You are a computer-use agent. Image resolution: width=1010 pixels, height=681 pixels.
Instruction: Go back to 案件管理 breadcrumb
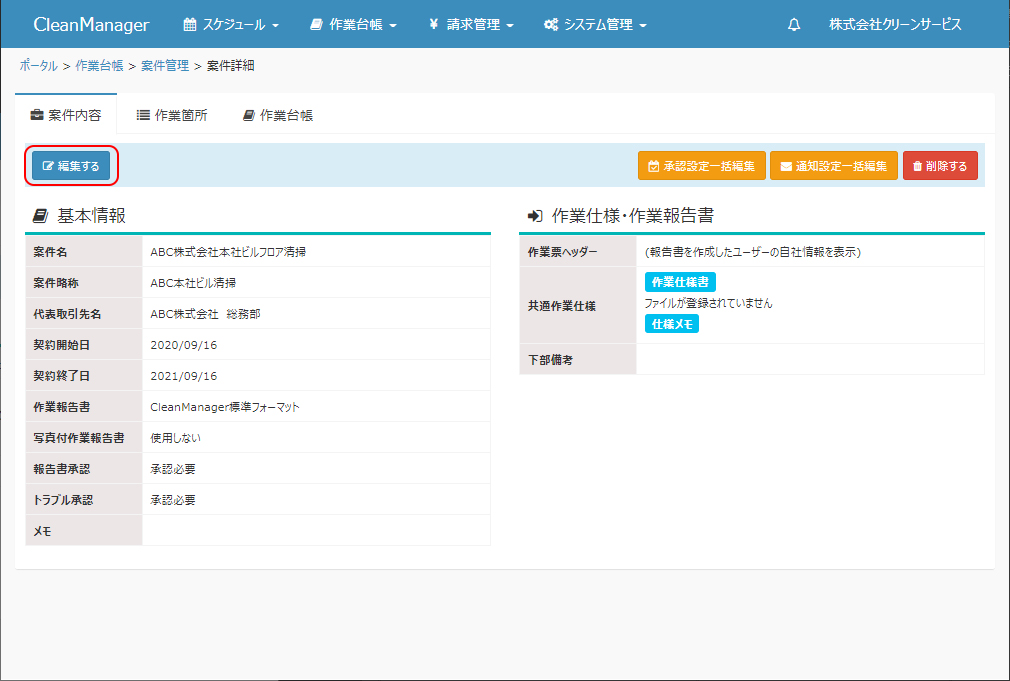(165, 66)
